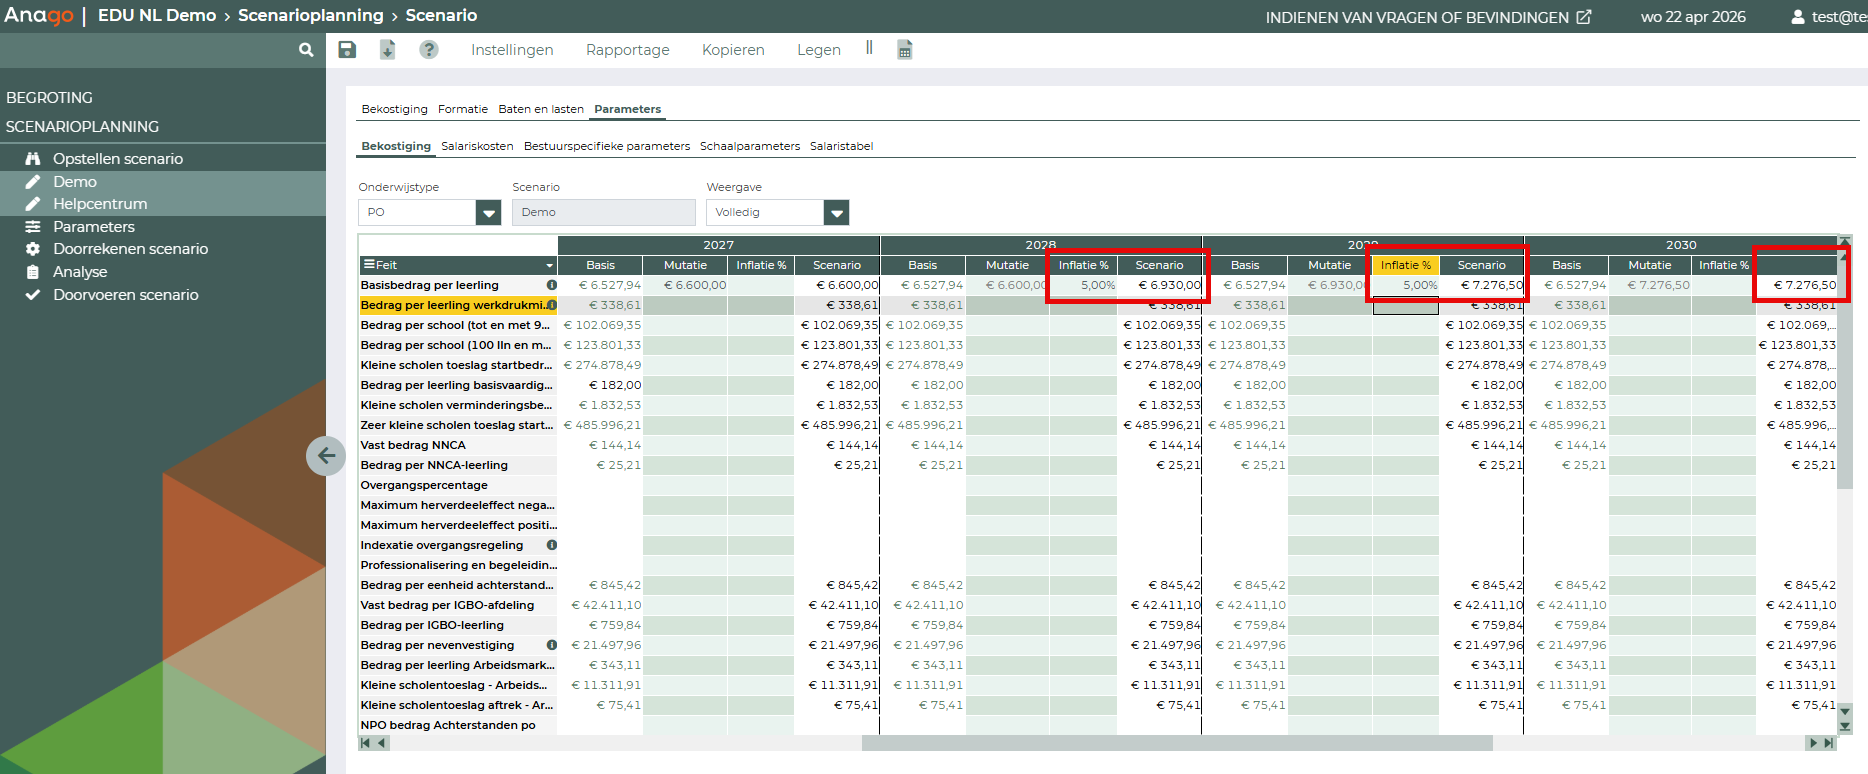Click the Scenario field showing Demo
The height and width of the screenshot is (774, 1868).
(x=603, y=212)
